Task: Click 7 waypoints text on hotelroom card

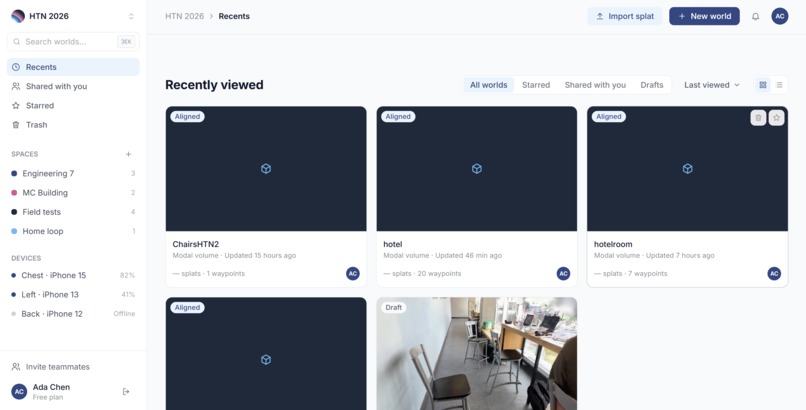Action: tap(648, 273)
